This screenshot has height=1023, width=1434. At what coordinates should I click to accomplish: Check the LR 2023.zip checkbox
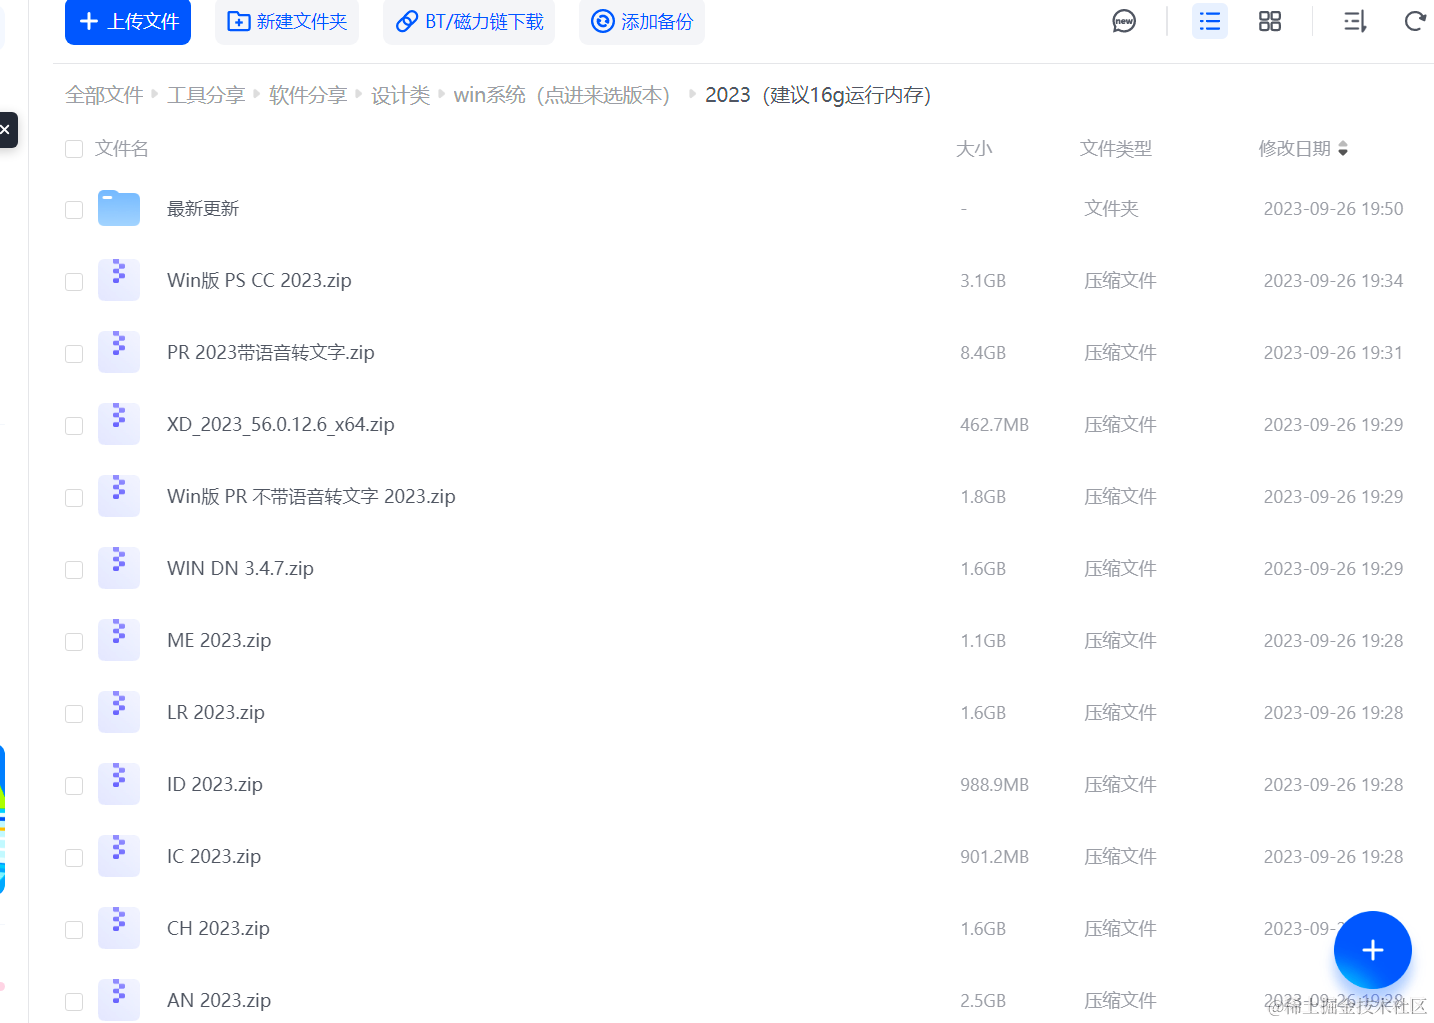[x=74, y=713]
